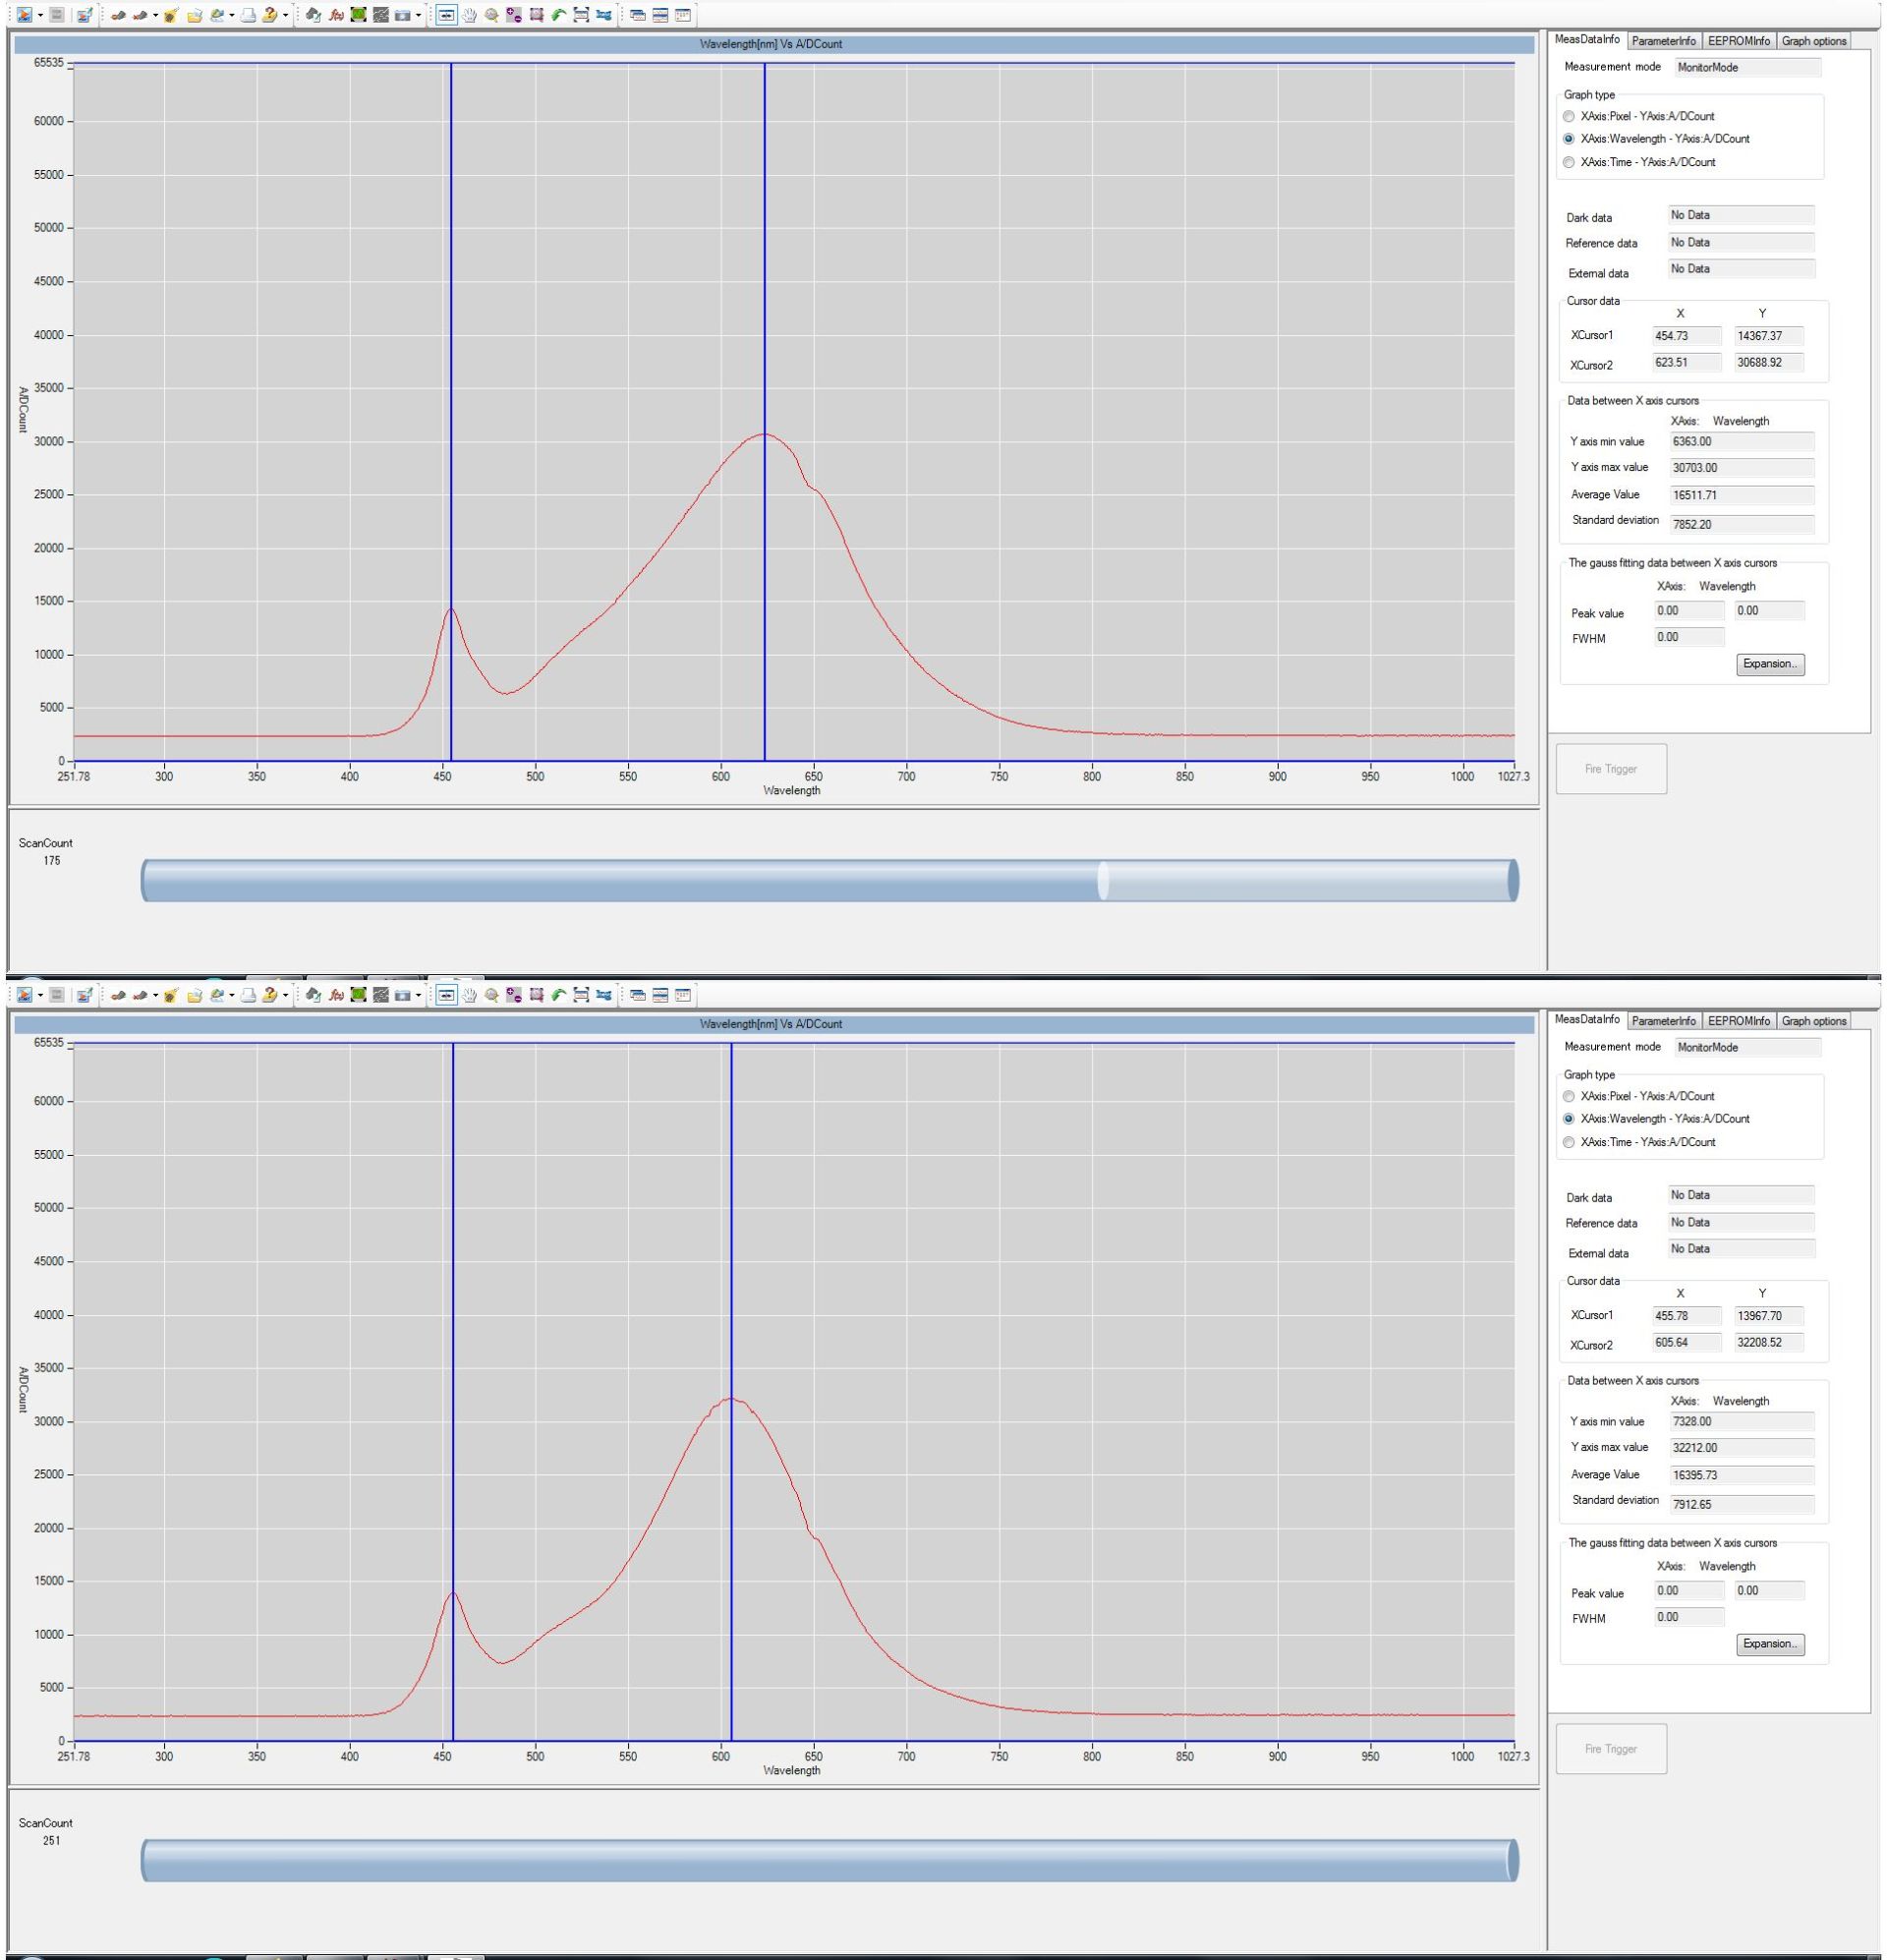Screen dimensions: 1887x1960
Task: Open Graph options tab in lower panel
Action: pos(1813,1021)
